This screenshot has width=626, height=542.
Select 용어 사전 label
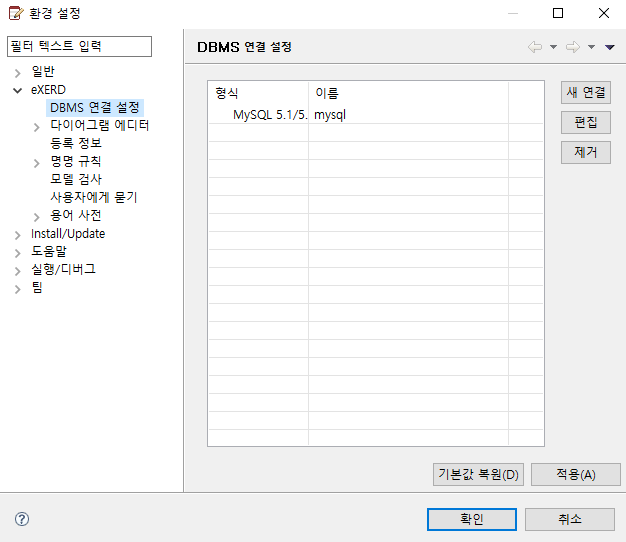tap(75, 216)
